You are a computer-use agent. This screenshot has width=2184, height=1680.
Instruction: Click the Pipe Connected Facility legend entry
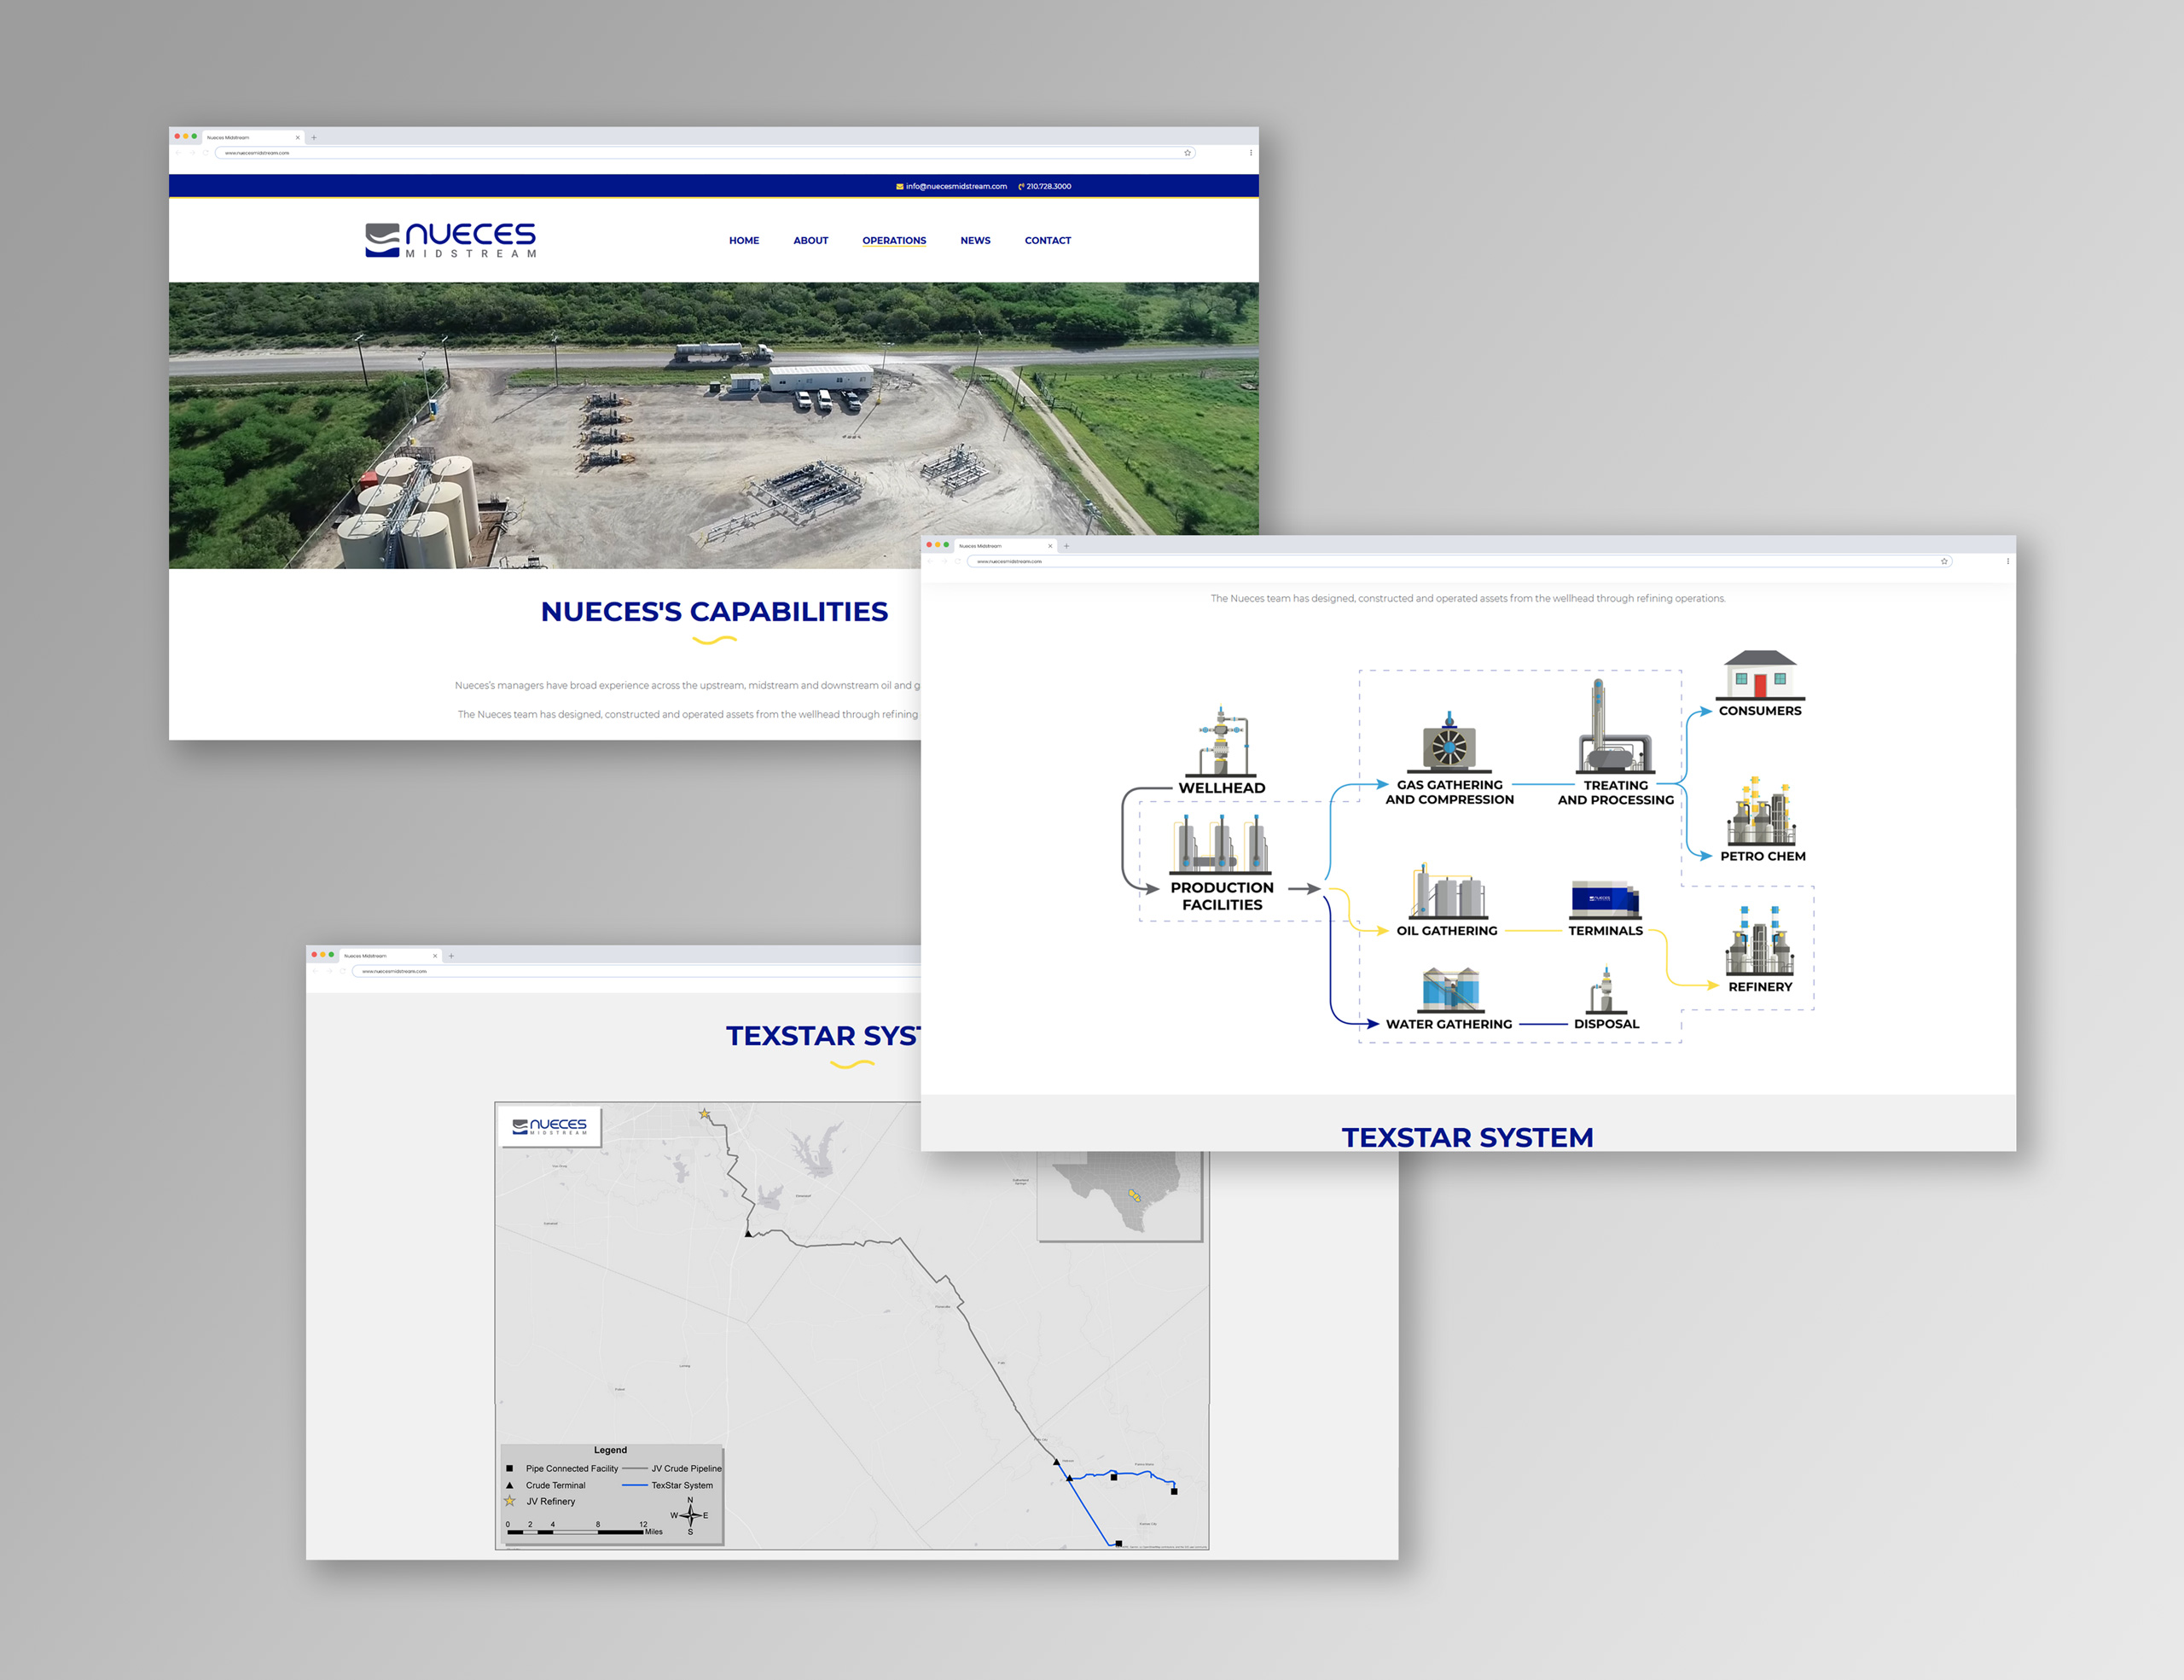pos(562,1469)
